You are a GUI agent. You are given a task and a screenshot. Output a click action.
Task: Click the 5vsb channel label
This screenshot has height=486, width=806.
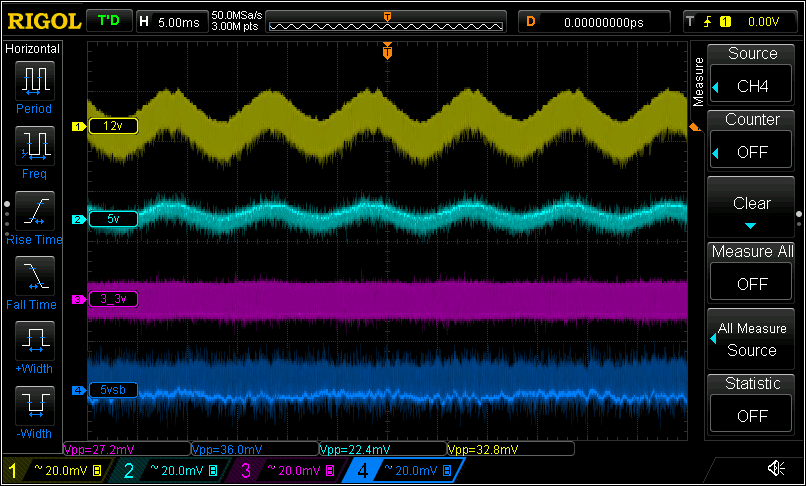(x=114, y=390)
